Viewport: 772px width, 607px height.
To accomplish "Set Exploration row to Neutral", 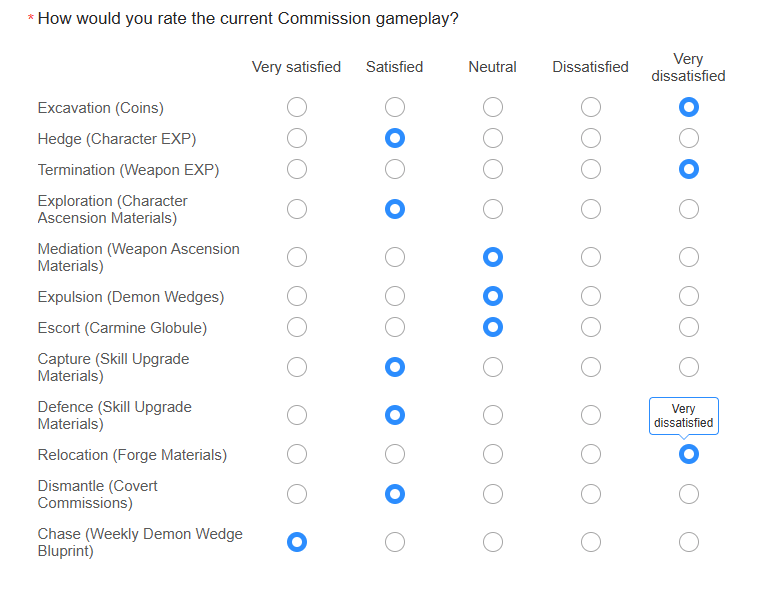I will coord(493,209).
